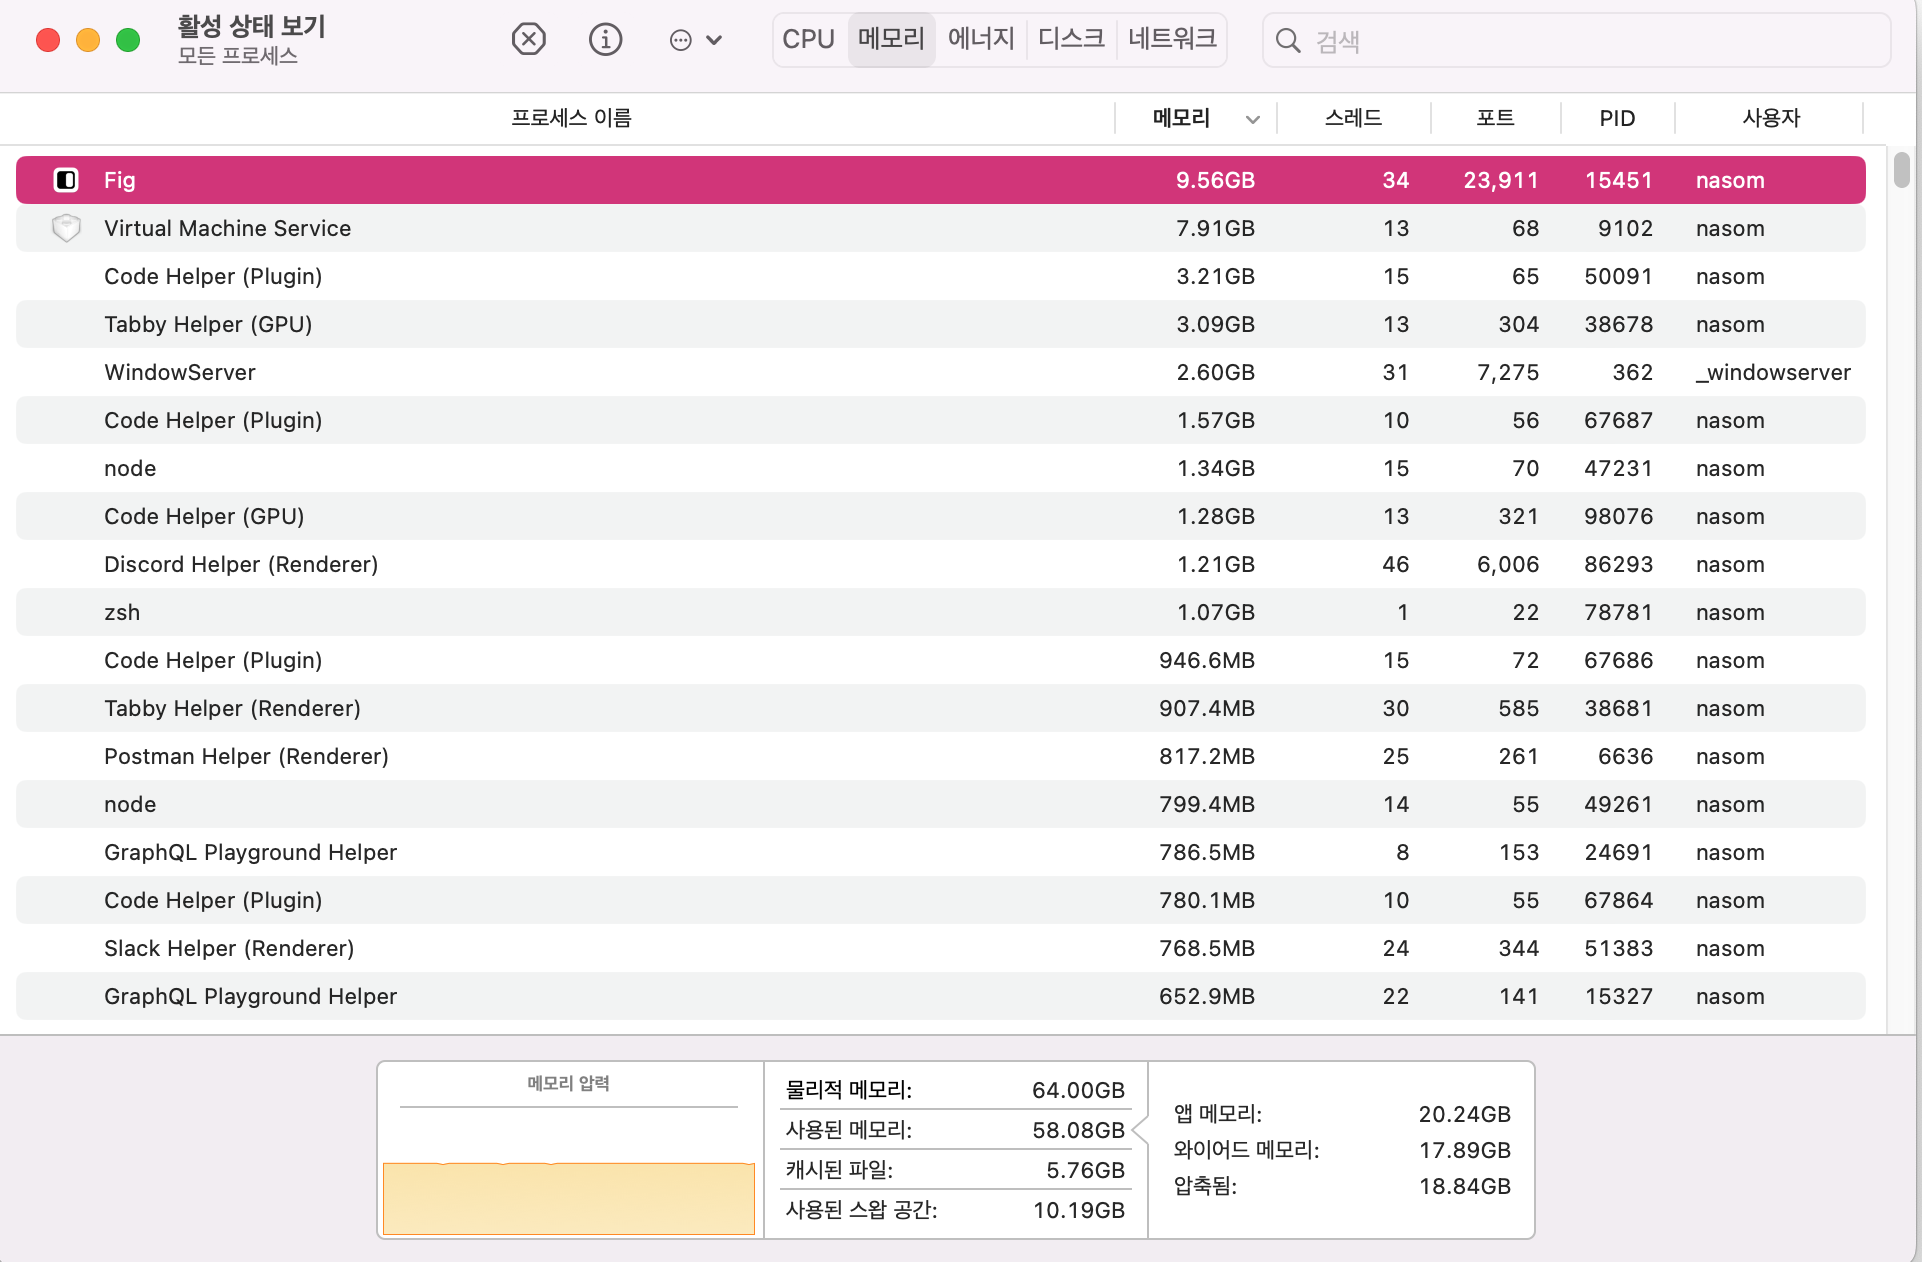Click the force quit process X icon
The image size is (1922, 1262).
click(529, 39)
